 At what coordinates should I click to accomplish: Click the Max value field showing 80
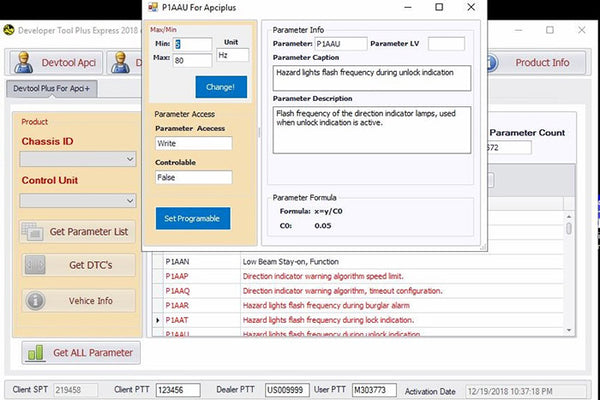191,61
